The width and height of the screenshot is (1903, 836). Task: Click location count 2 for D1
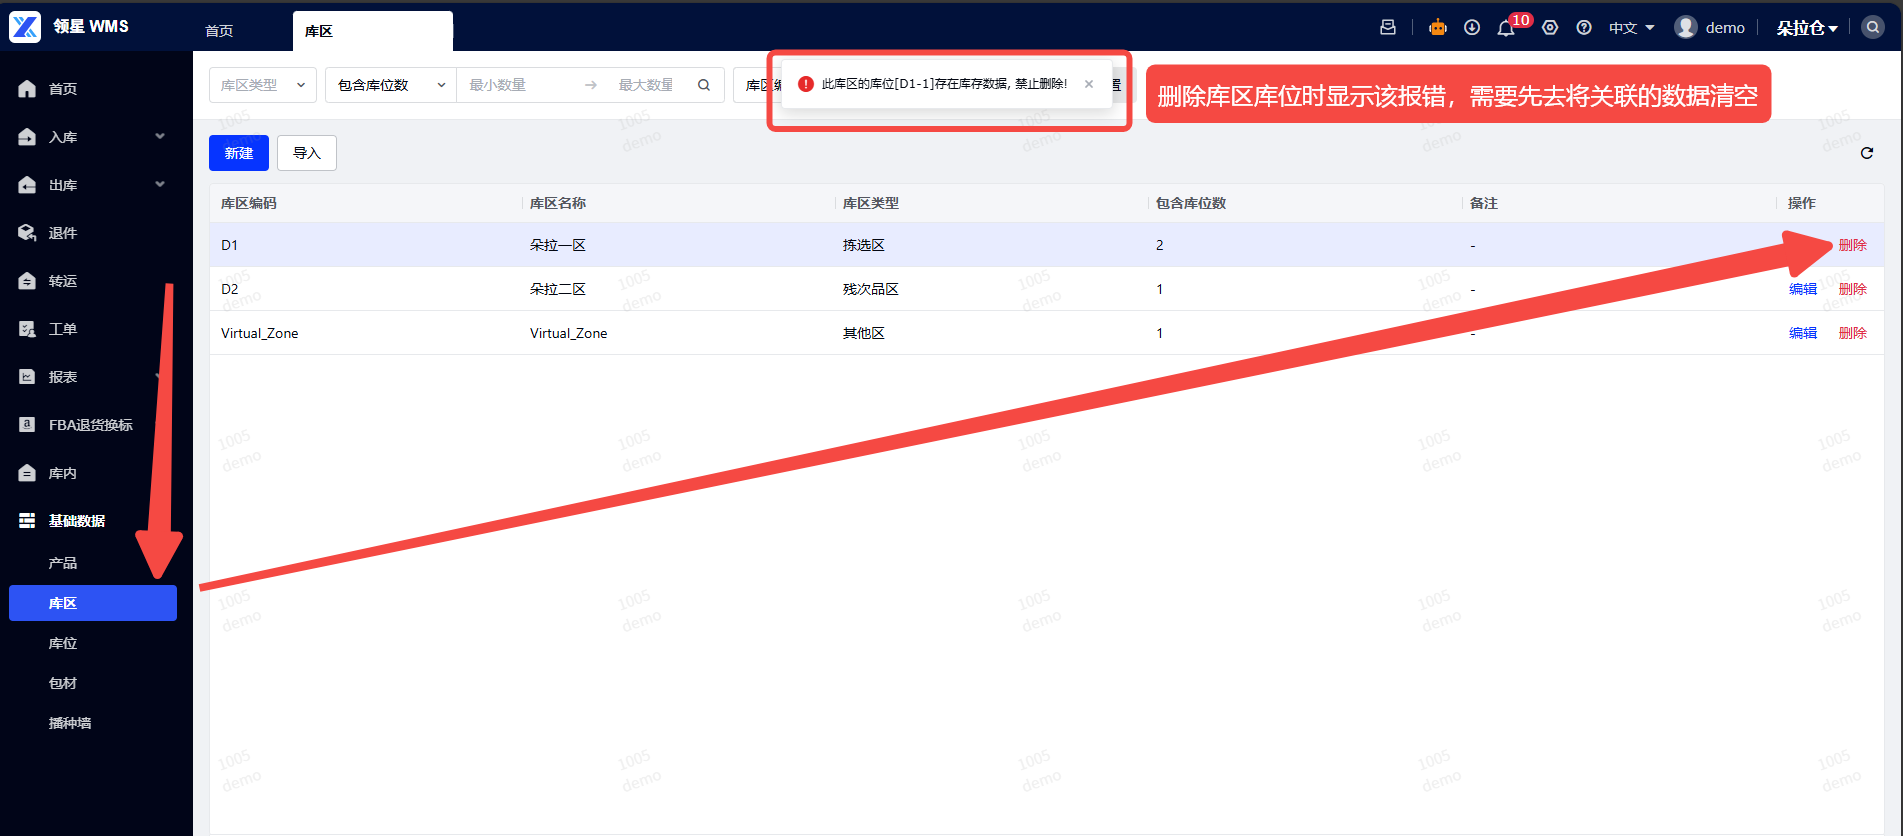[x=1160, y=245]
